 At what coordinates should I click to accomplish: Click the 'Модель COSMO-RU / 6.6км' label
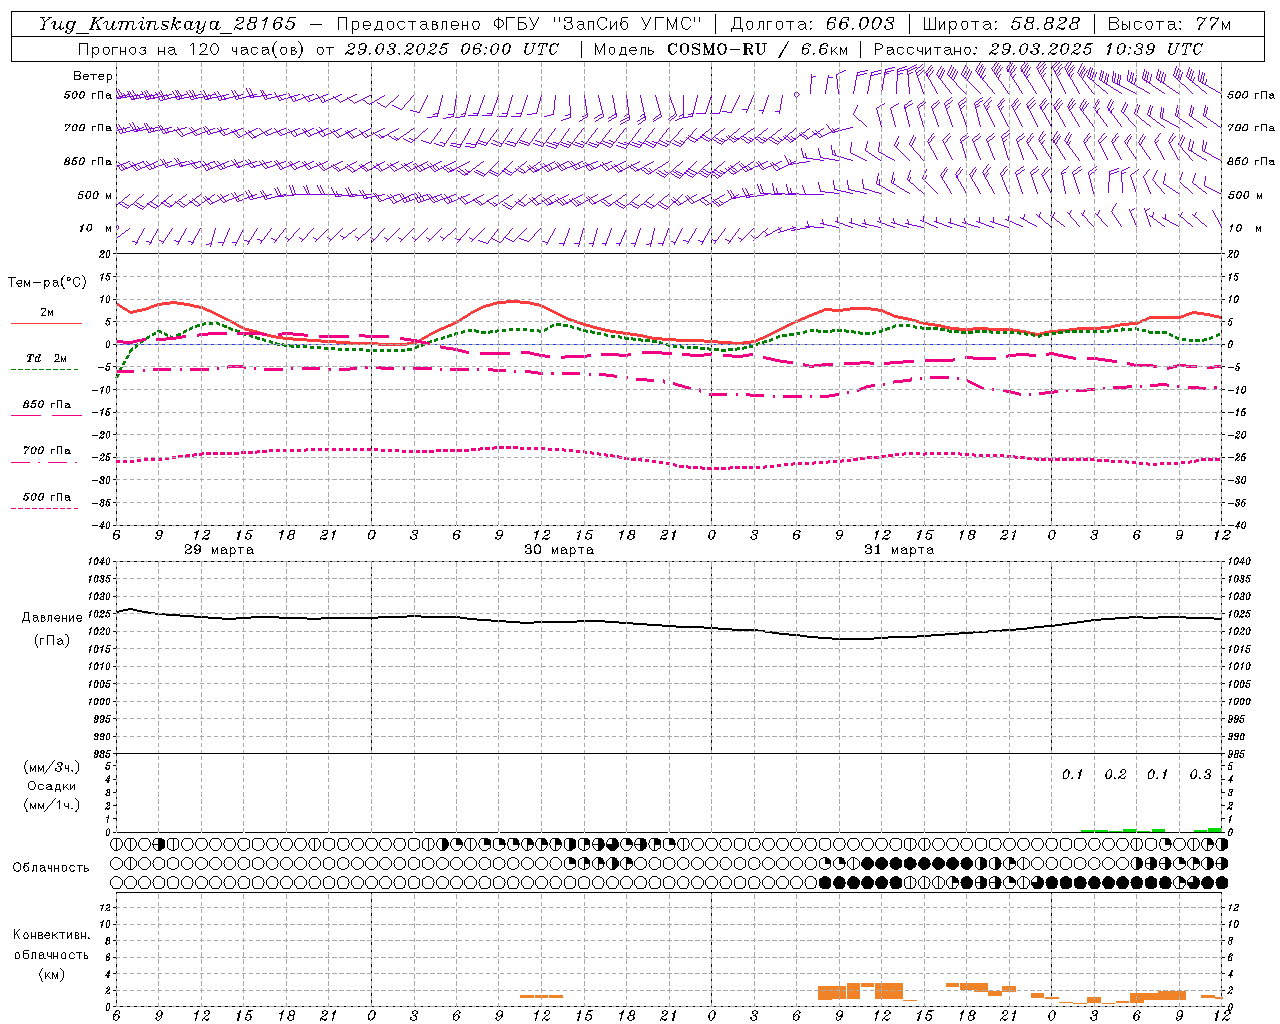click(722, 49)
